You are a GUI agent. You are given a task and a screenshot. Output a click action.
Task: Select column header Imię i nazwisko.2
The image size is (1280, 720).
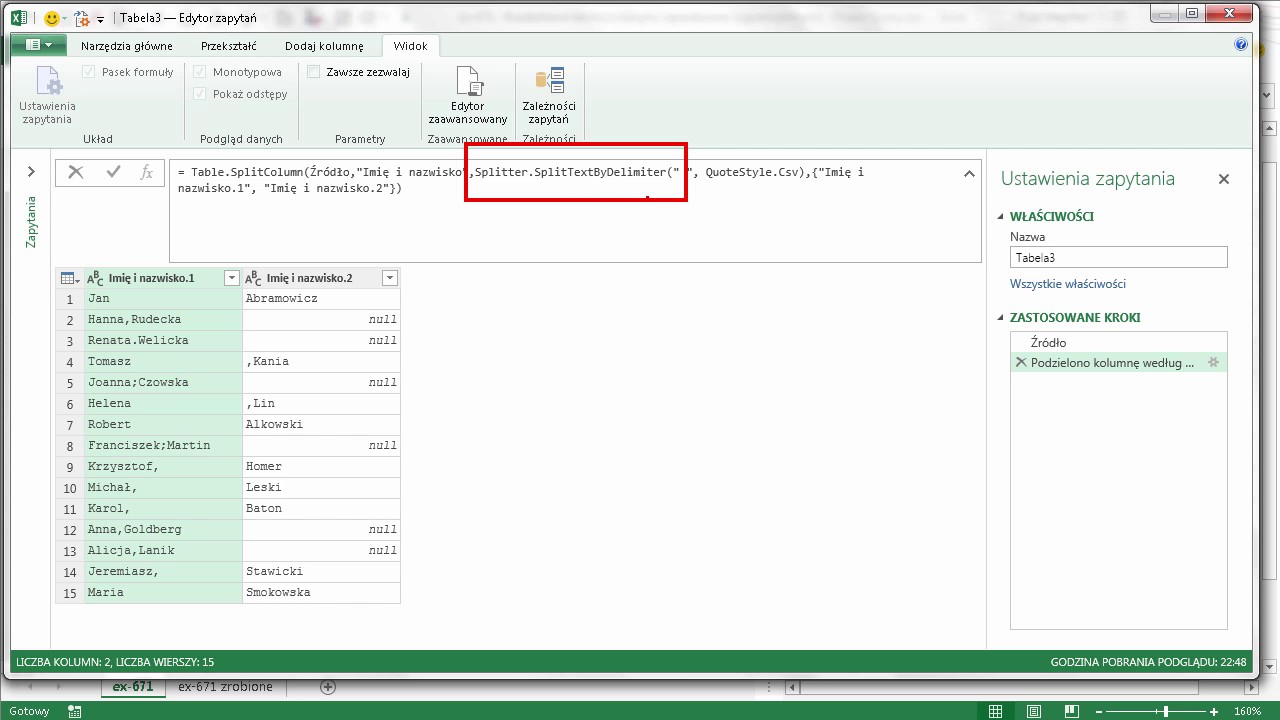[x=310, y=278]
